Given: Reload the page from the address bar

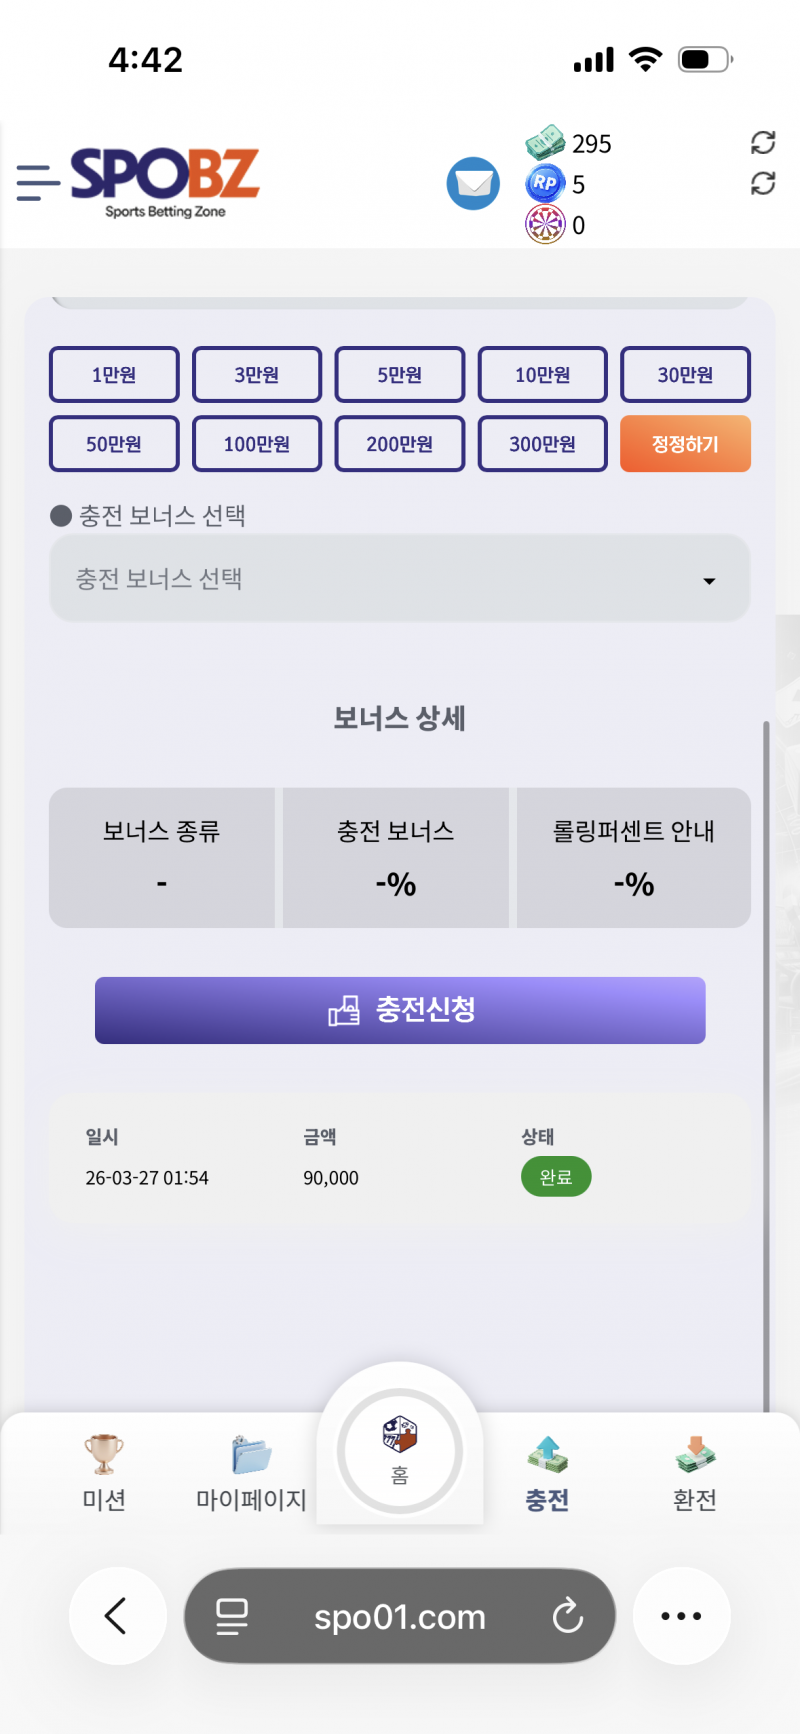Looking at the screenshot, I should [x=567, y=1616].
